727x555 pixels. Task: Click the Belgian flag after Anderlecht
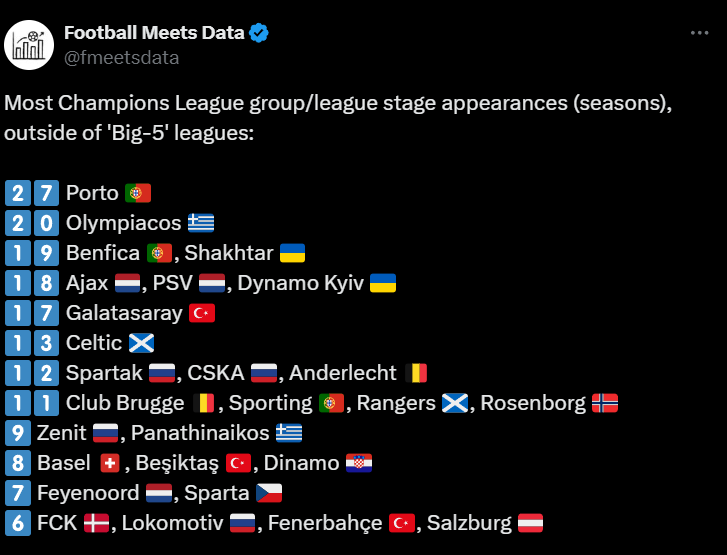(416, 373)
